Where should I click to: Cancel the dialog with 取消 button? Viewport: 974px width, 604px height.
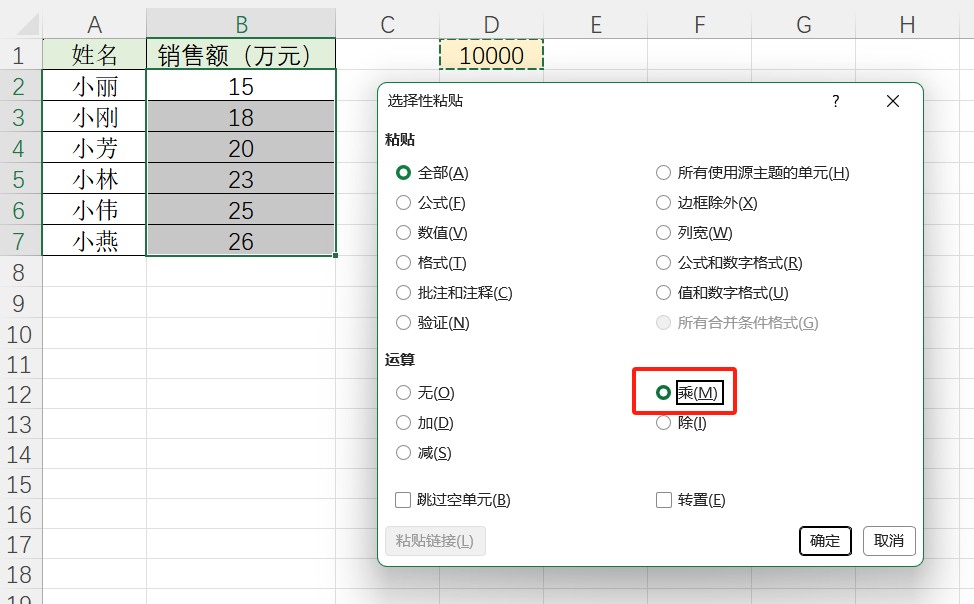(x=889, y=540)
